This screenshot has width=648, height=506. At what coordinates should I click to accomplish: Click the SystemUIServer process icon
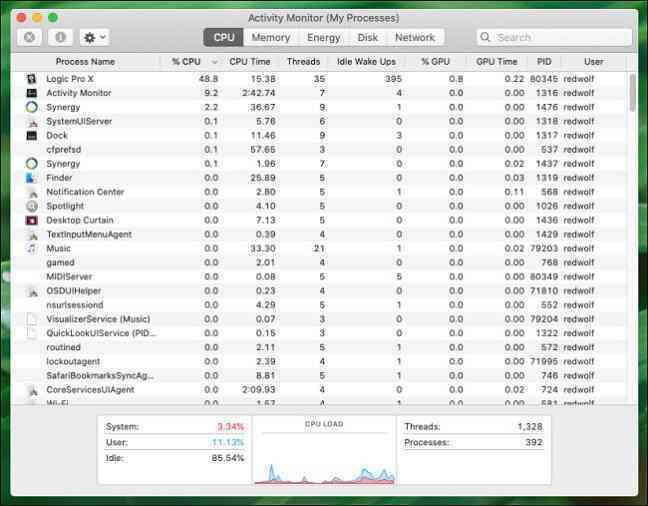click(32, 122)
